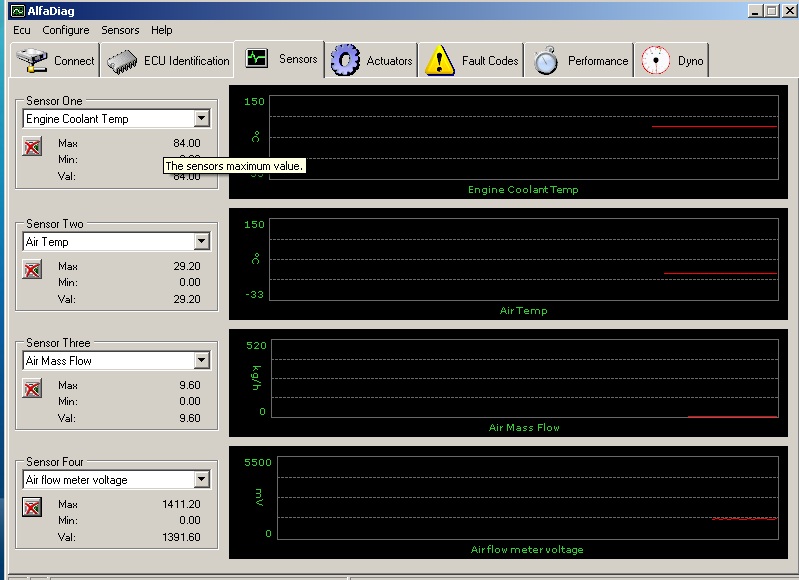This screenshot has width=799, height=580.
Task: Open the Fault Codes warning icon
Action: (440, 60)
